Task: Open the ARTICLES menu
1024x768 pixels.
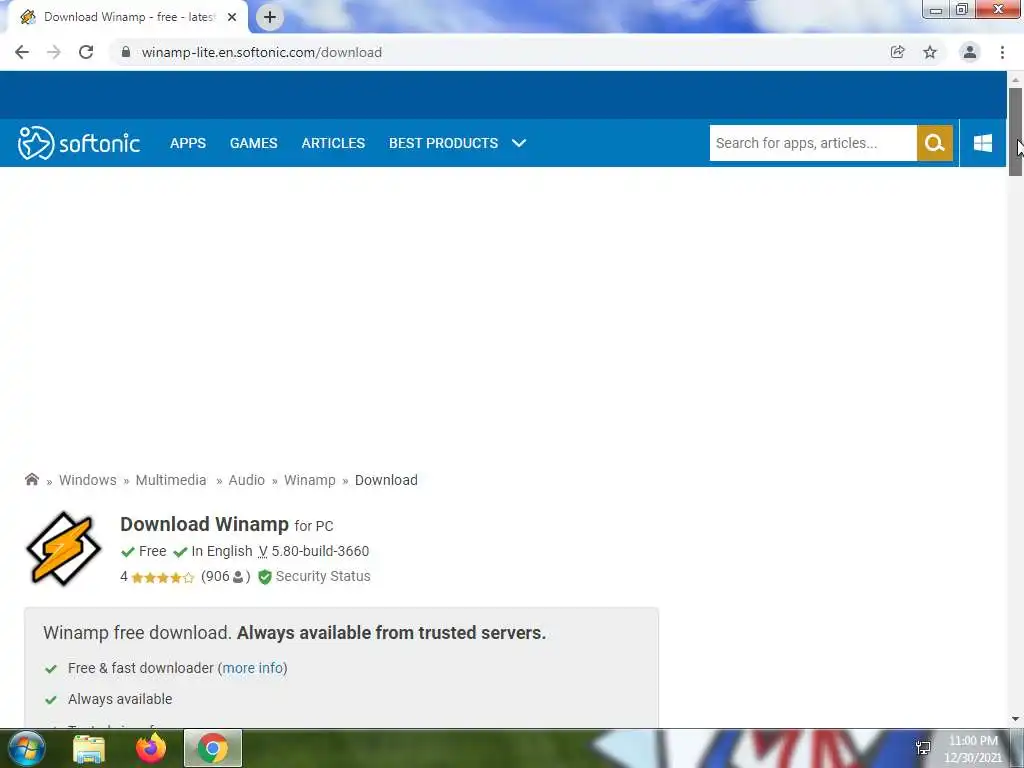Action: (333, 143)
